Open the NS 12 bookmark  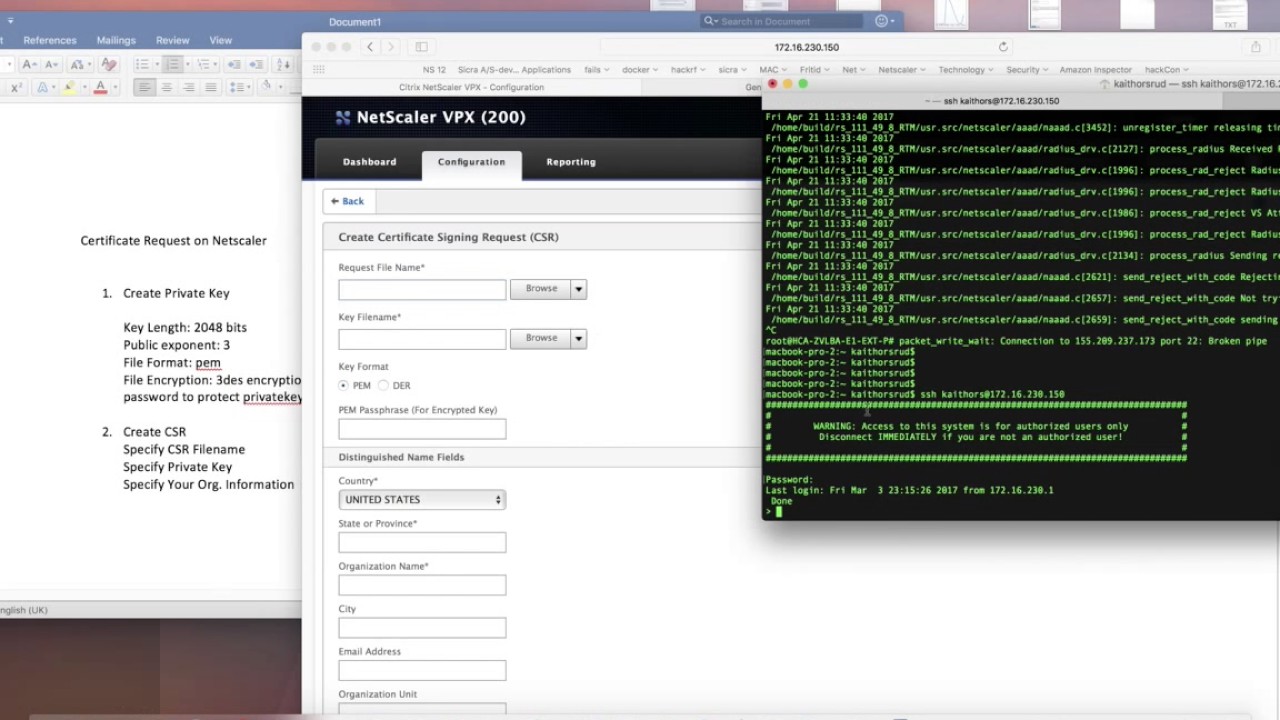point(434,70)
